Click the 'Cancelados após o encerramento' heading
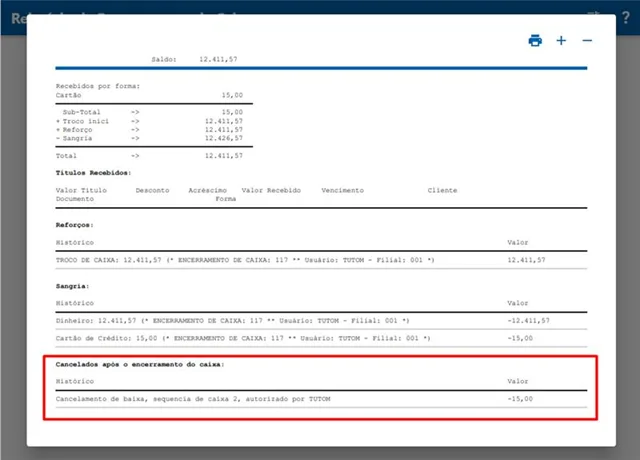 pos(140,364)
